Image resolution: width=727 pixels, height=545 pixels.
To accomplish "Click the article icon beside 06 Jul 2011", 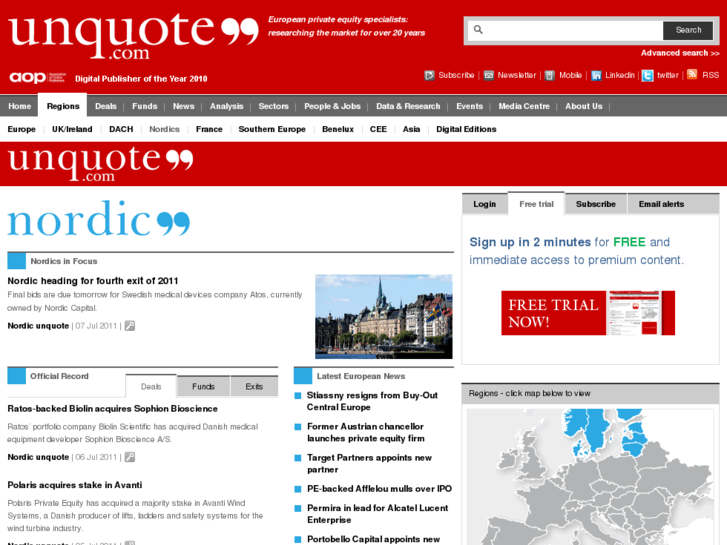I will click(x=130, y=457).
